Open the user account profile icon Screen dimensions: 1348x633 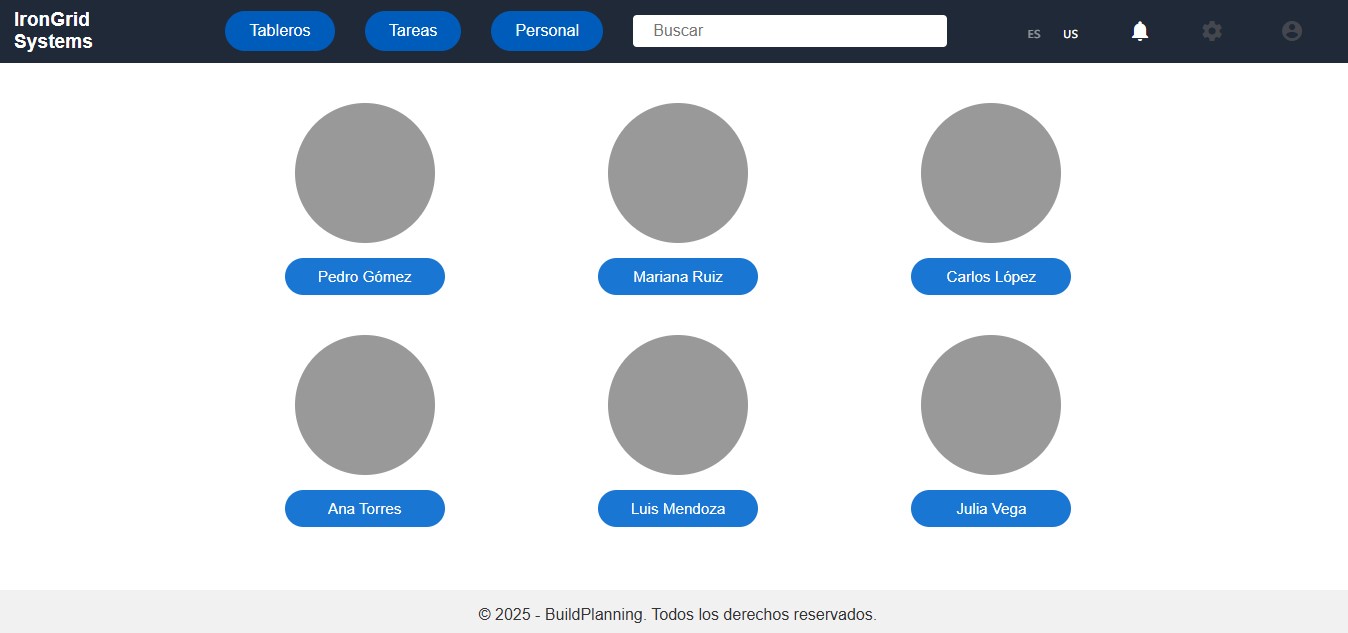click(x=1292, y=31)
